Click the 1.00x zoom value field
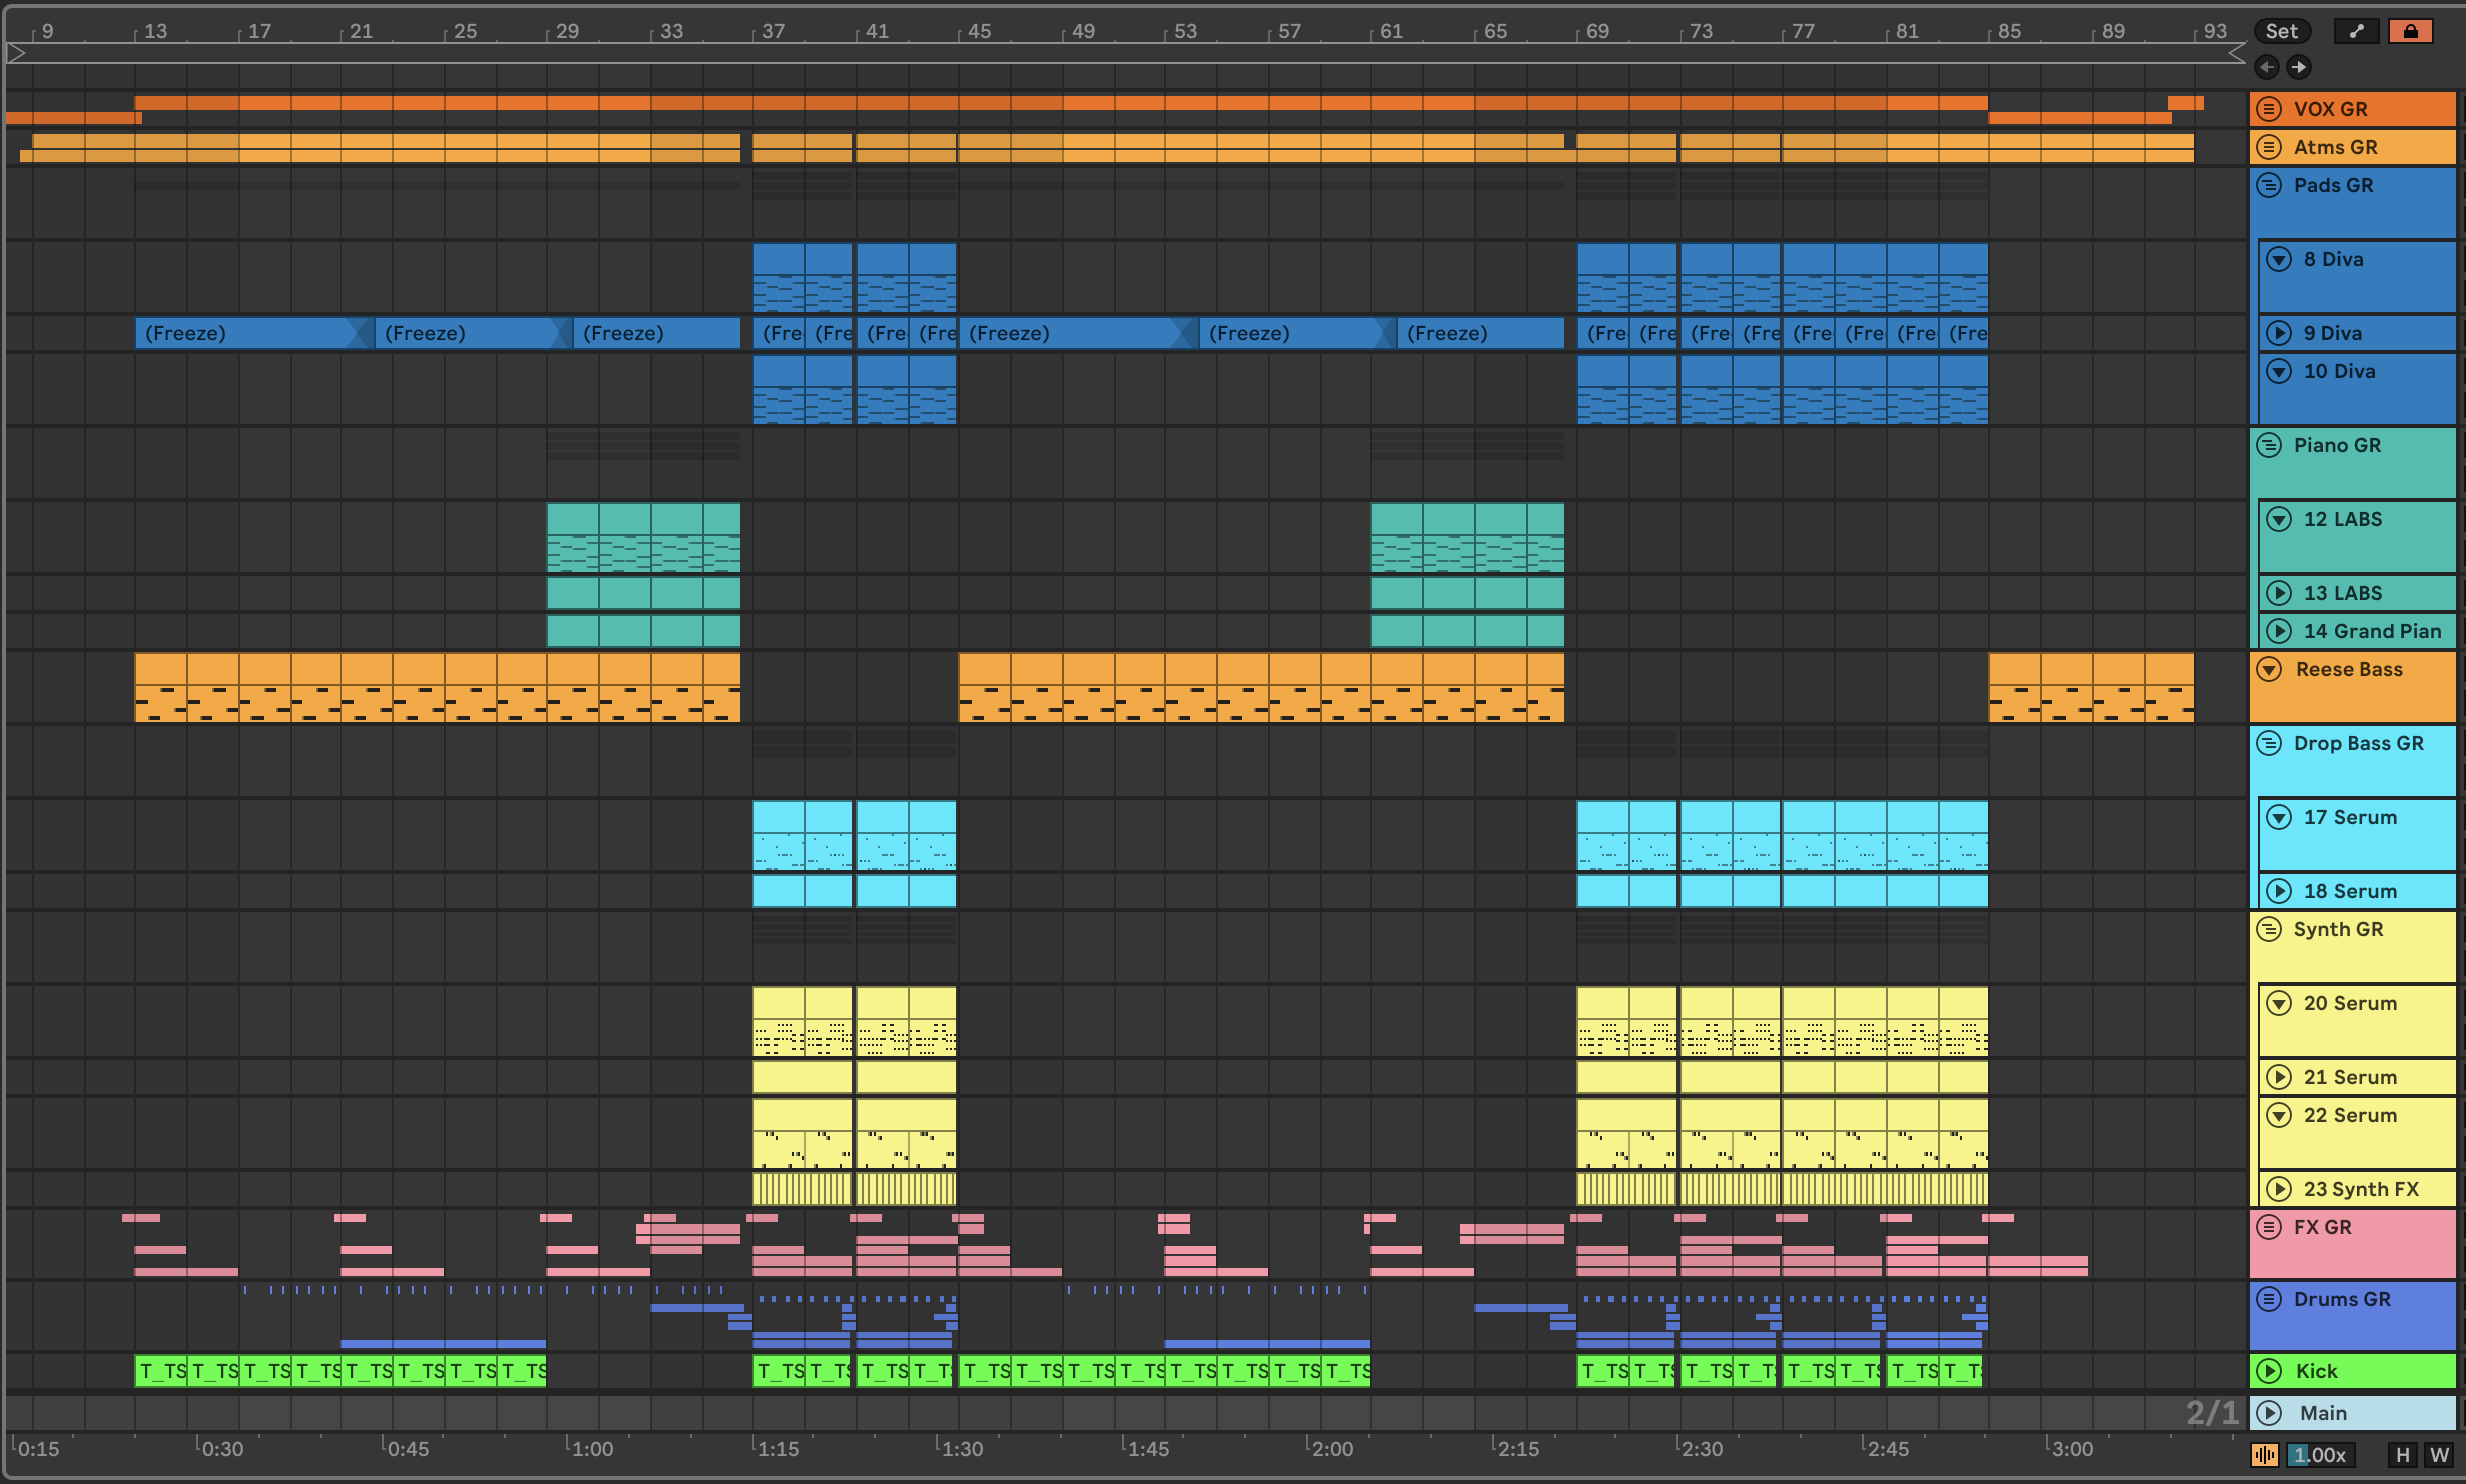 [x=2320, y=1455]
